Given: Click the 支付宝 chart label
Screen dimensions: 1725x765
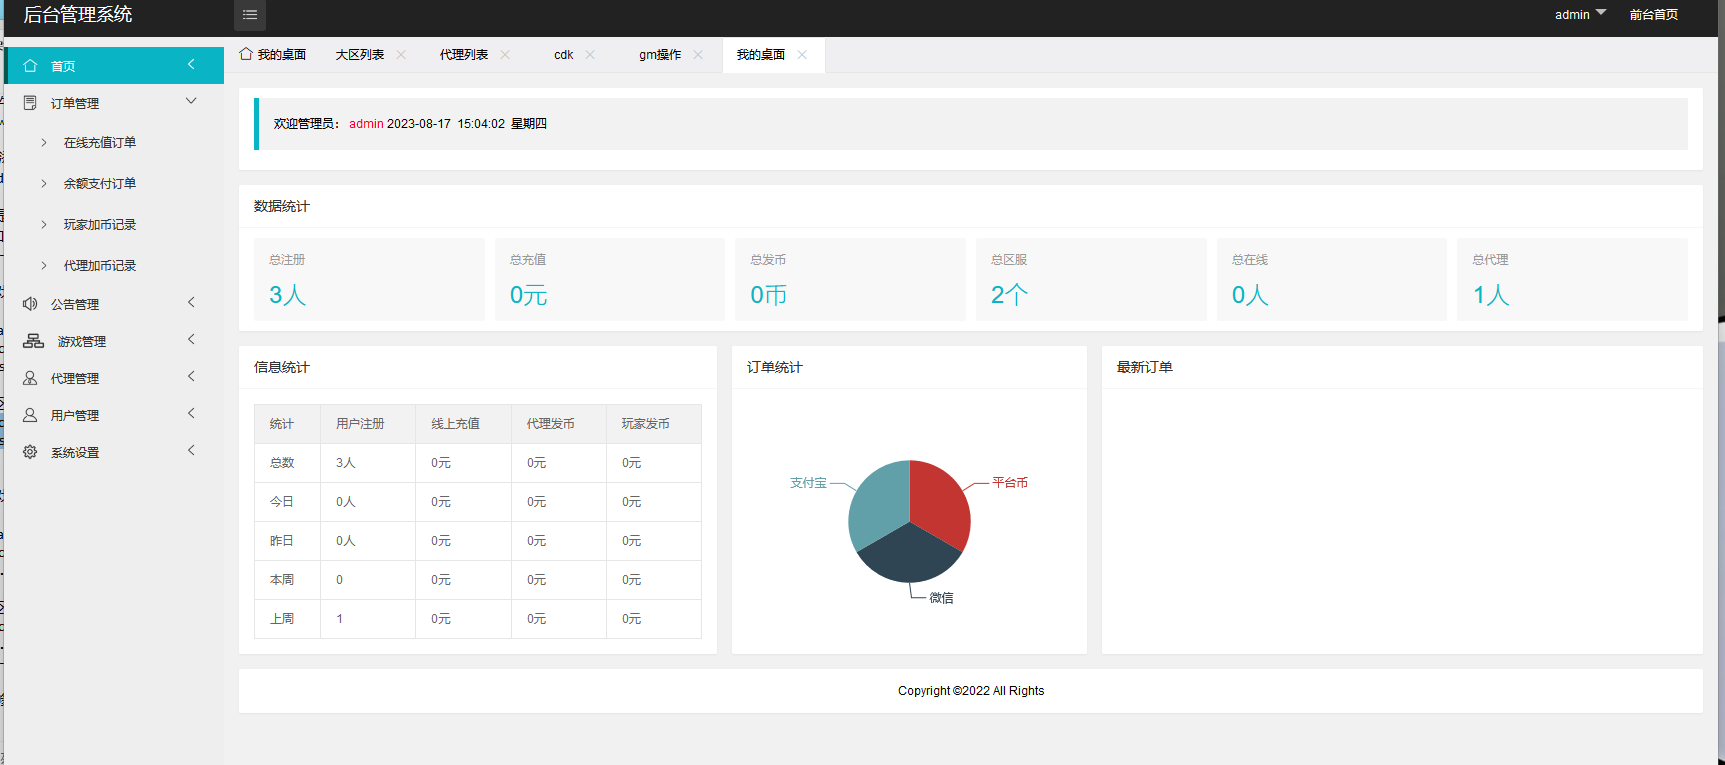Looking at the screenshot, I should click(808, 483).
